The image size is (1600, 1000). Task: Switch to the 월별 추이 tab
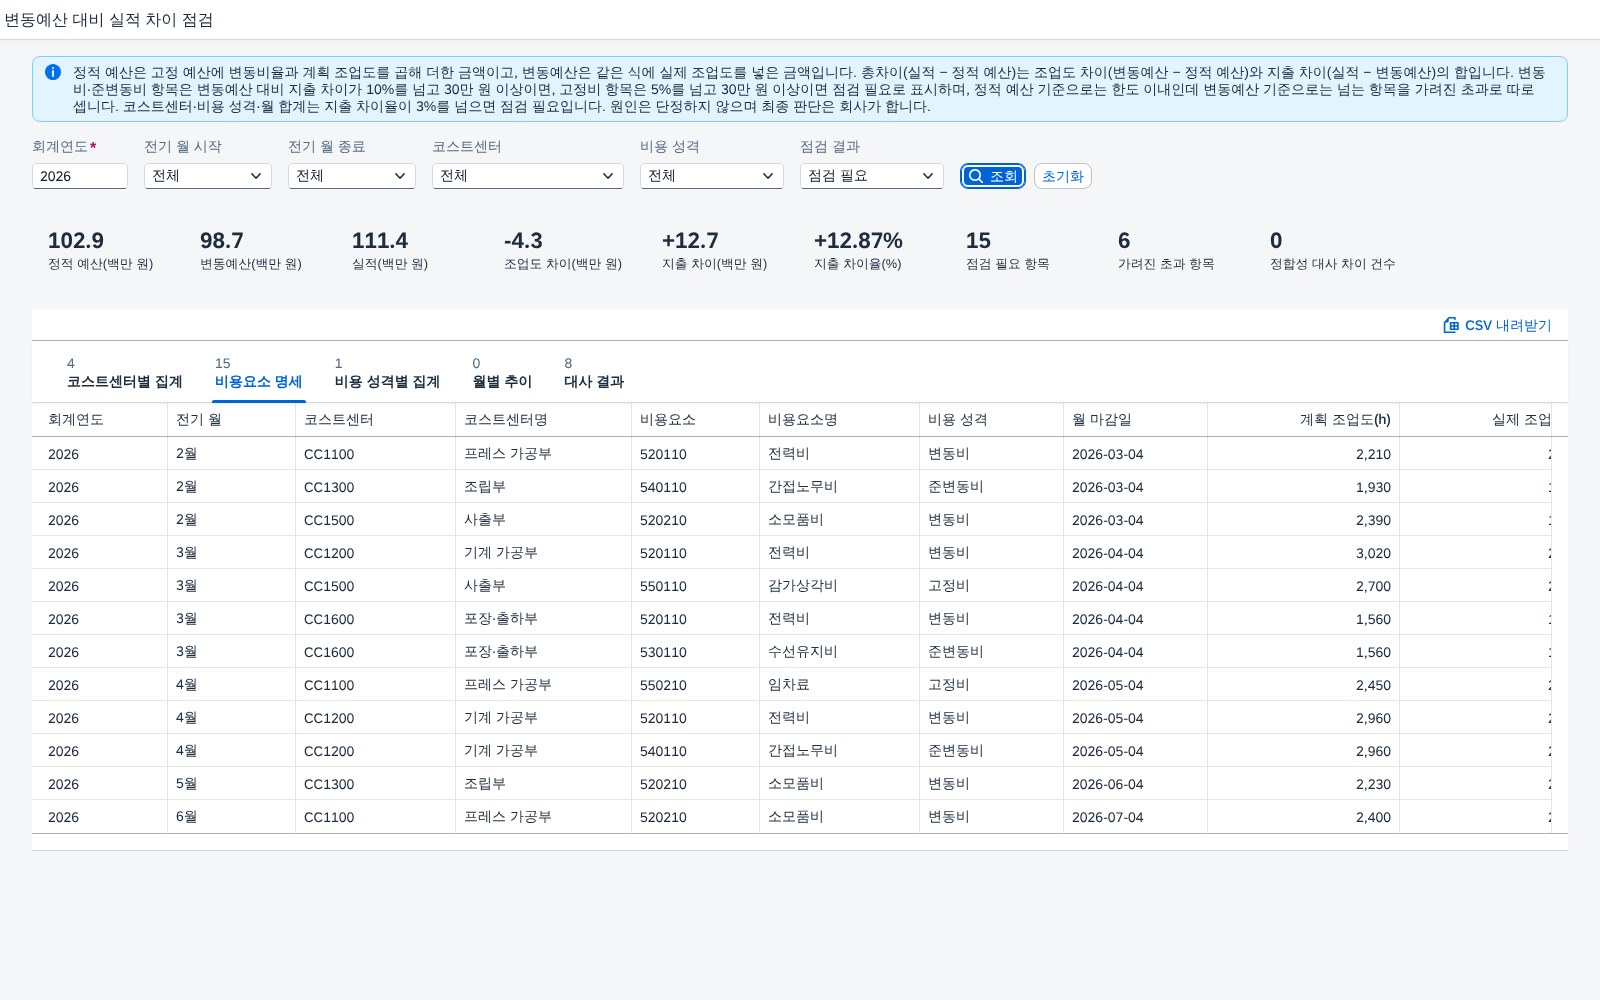click(x=502, y=372)
